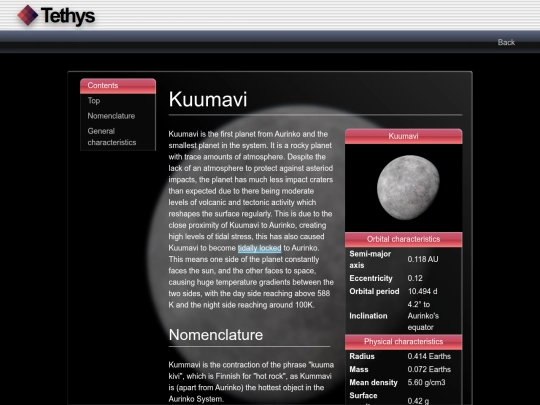Click the 'Mass' row label
Screen dimensions: 540x405
(359, 370)
